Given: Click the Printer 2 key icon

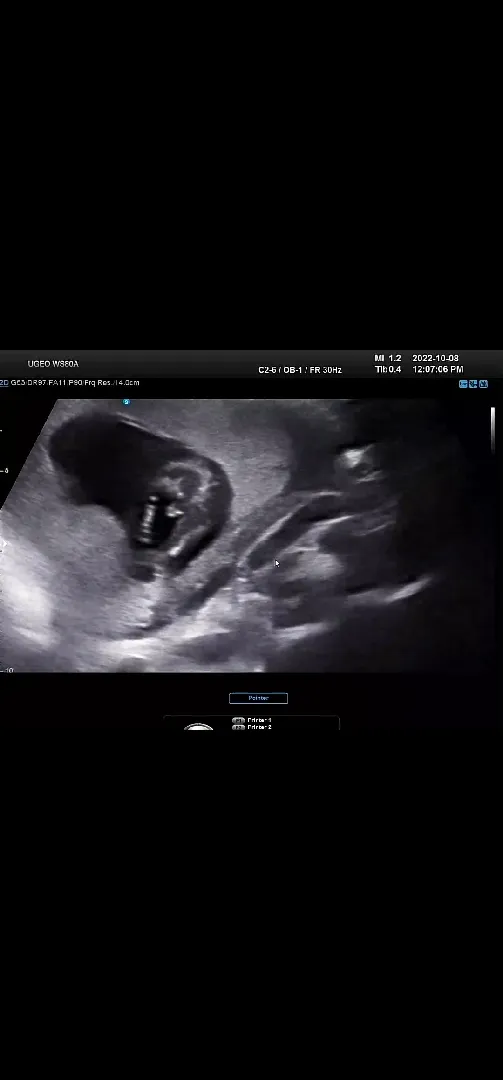Looking at the screenshot, I should [x=238, y=727].
